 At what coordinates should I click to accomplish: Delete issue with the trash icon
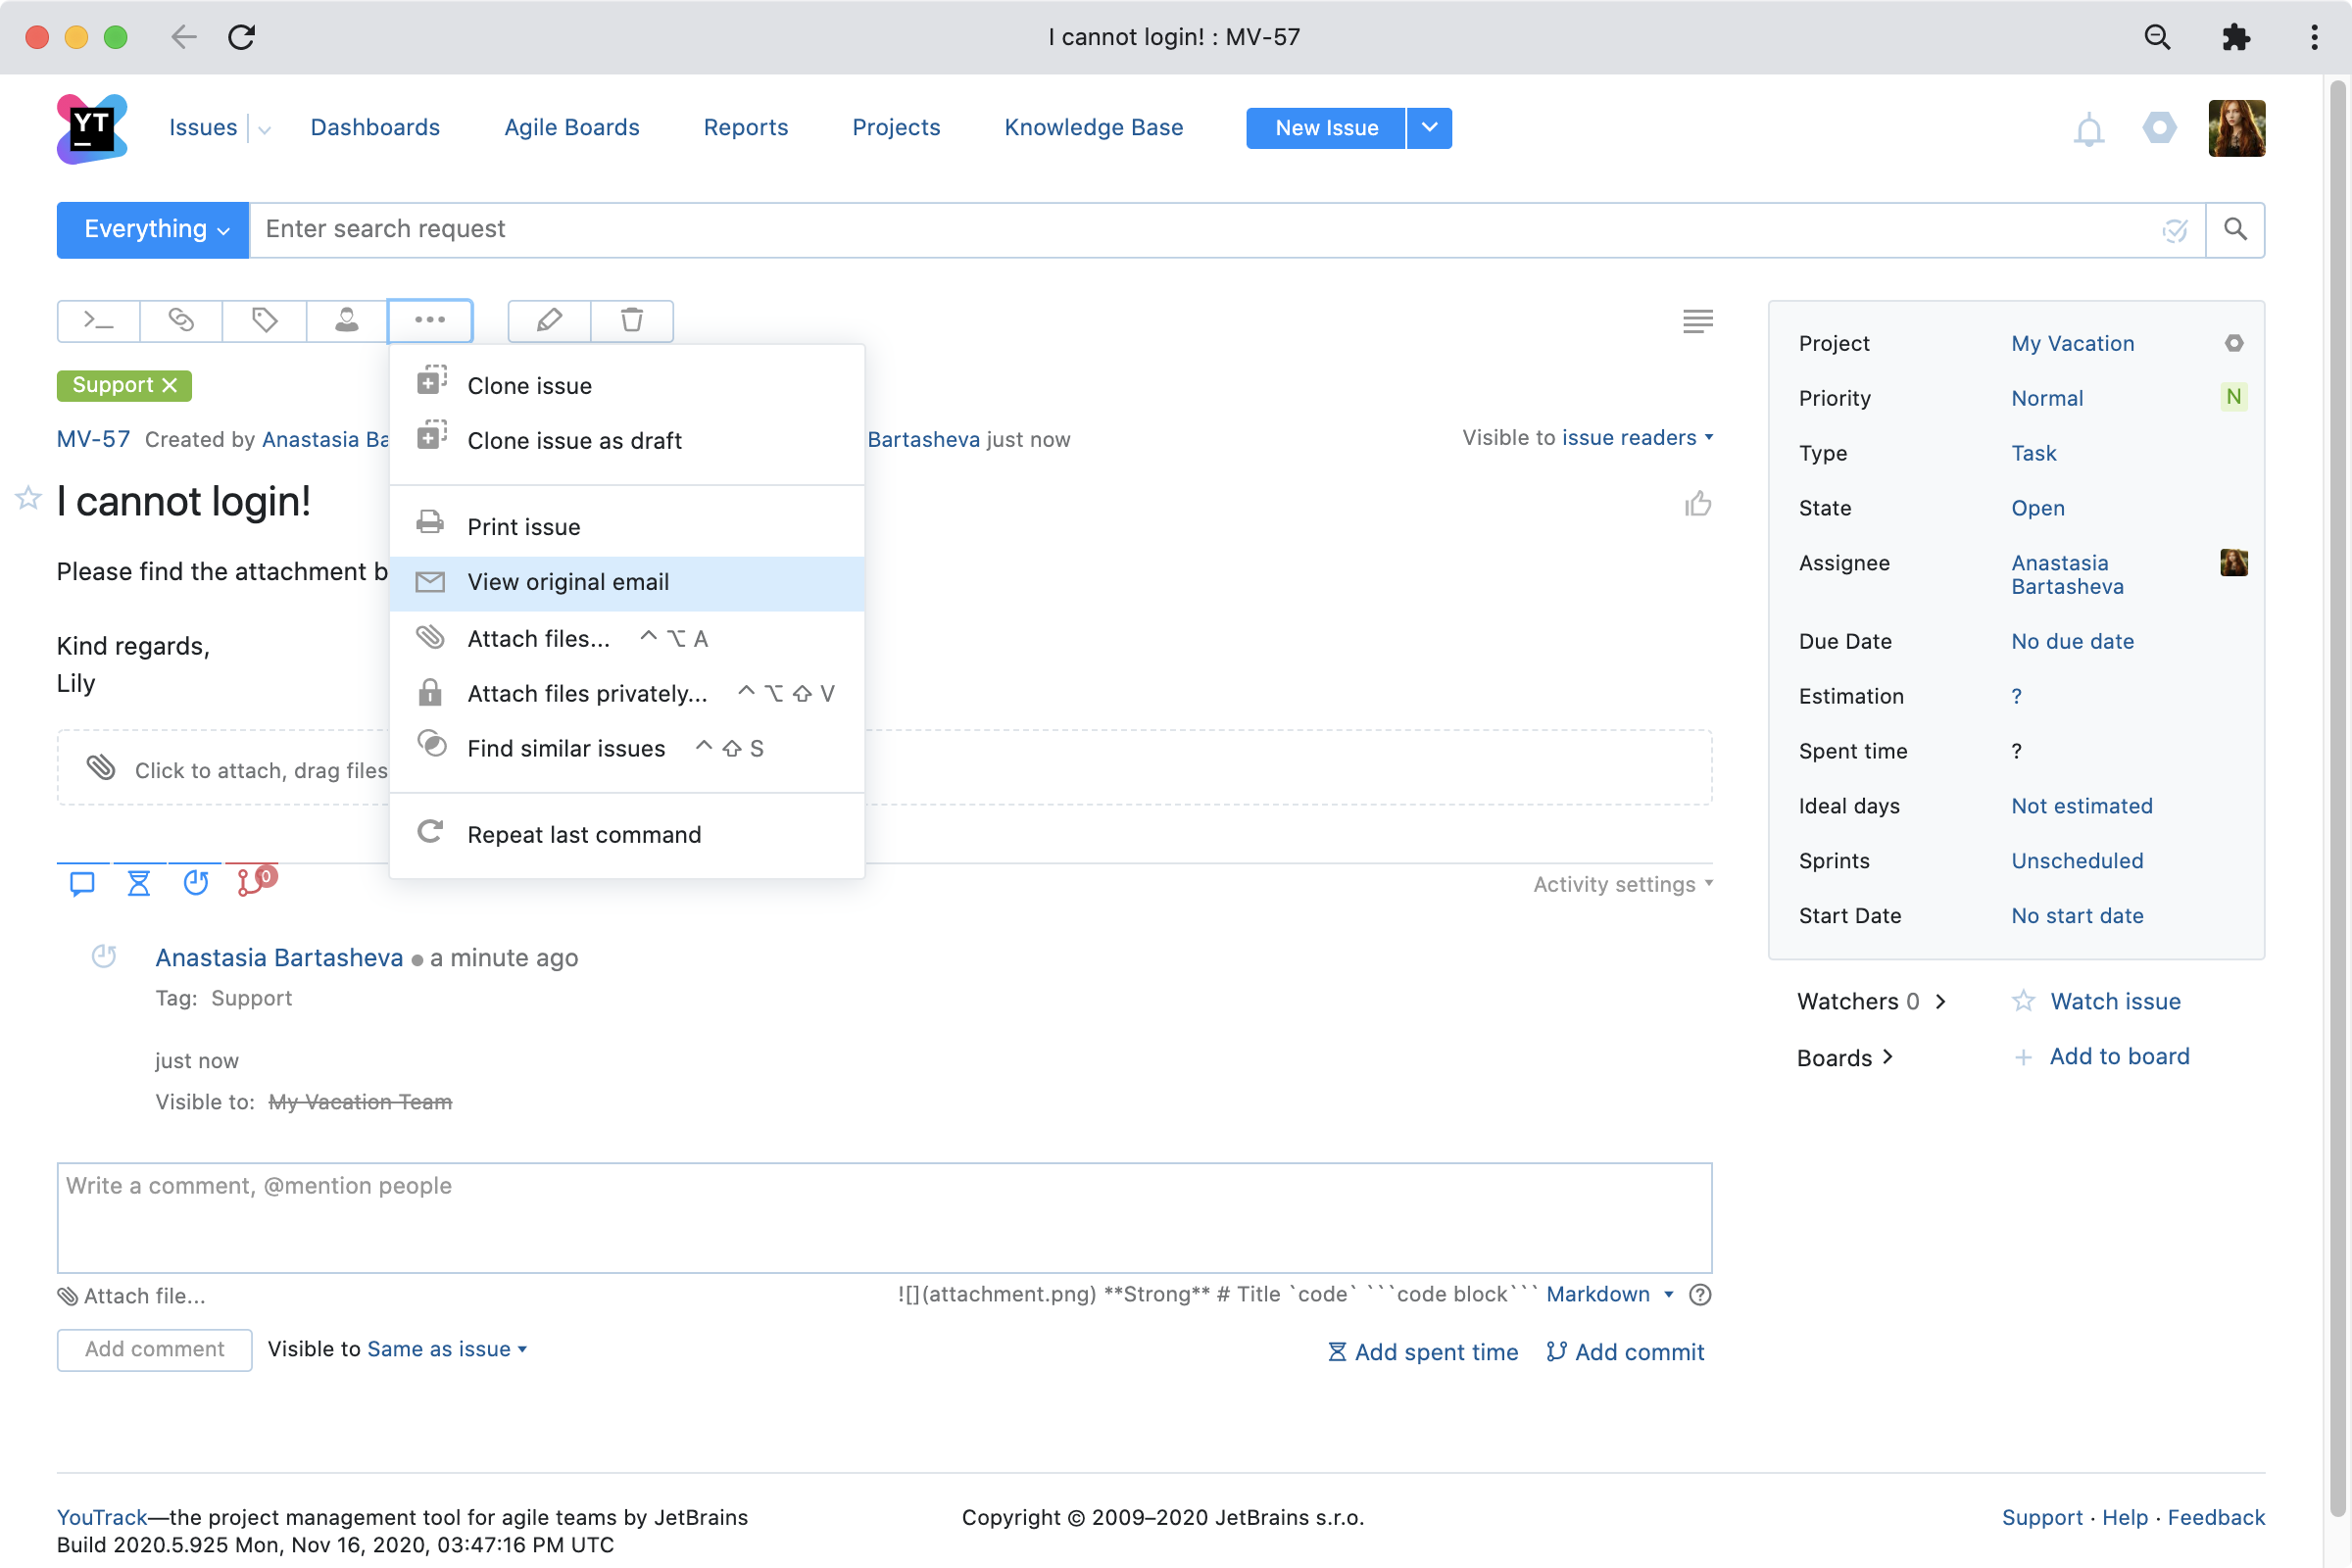[632, 320]
